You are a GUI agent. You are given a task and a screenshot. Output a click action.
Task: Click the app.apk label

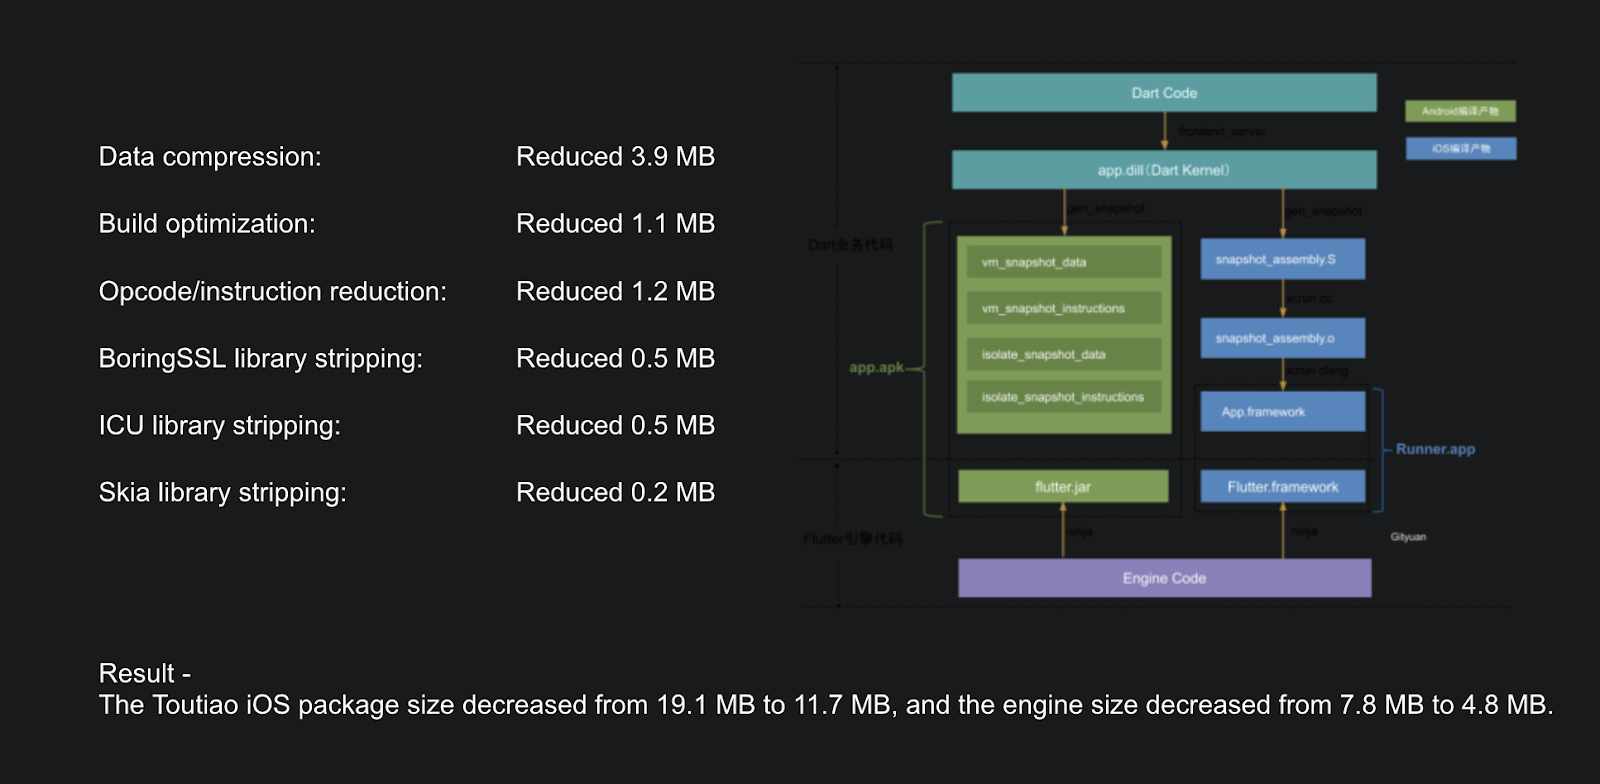tap(876, 367)
